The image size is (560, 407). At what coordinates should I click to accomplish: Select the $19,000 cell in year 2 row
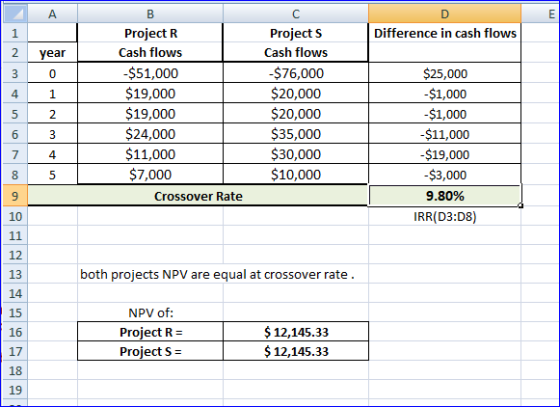tap(150, 114)
